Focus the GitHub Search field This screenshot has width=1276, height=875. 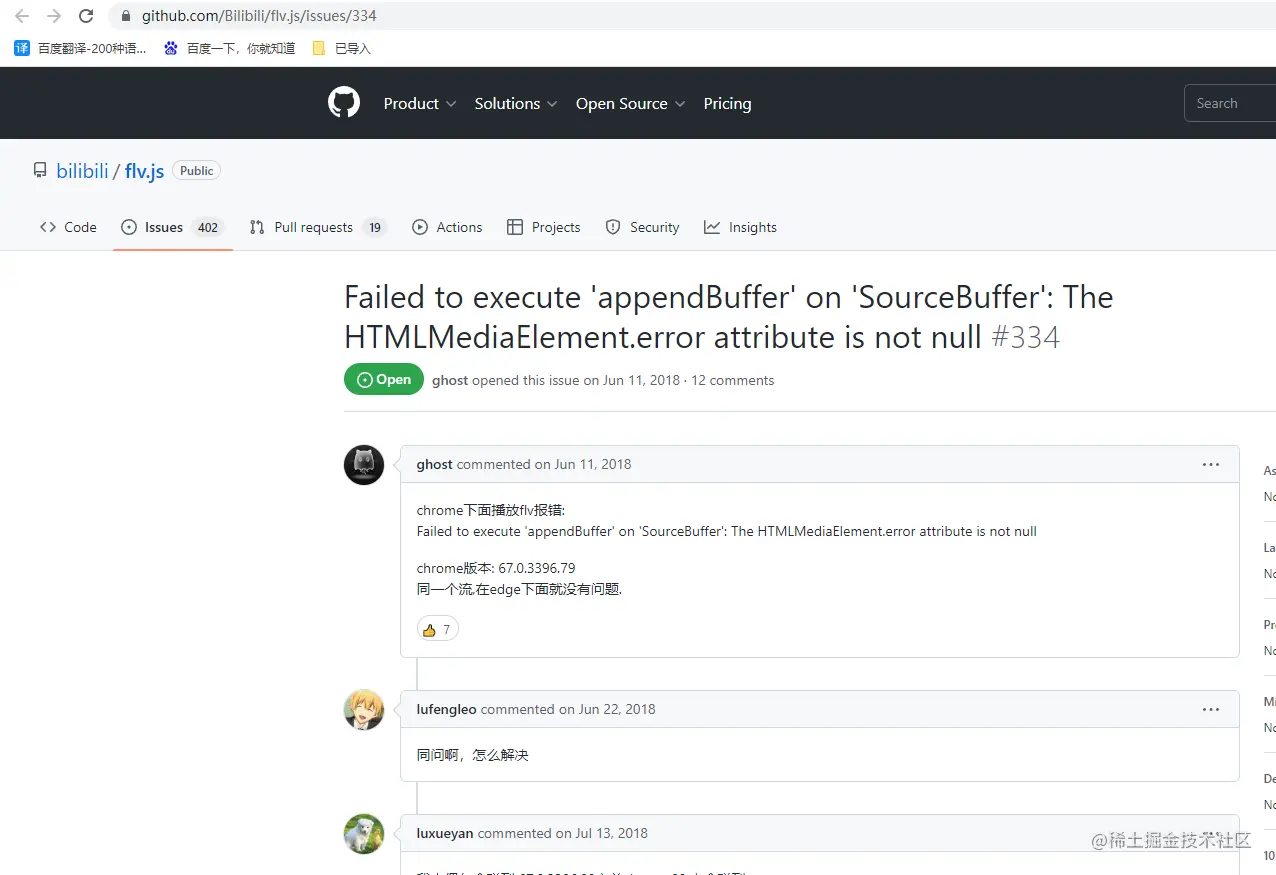pos(1230,103)
